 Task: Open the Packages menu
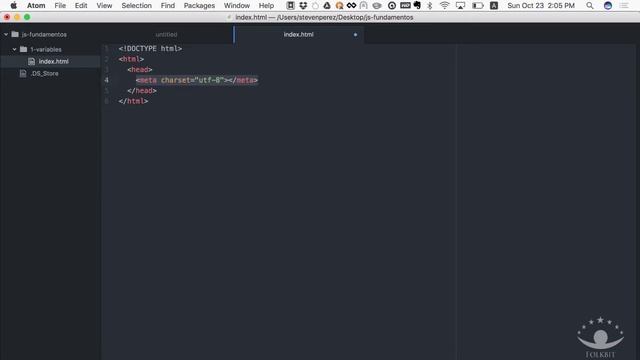[199, 5]
